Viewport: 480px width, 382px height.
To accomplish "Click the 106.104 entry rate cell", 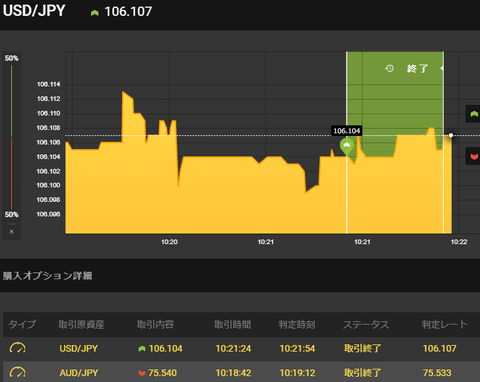I will [166, 348].
